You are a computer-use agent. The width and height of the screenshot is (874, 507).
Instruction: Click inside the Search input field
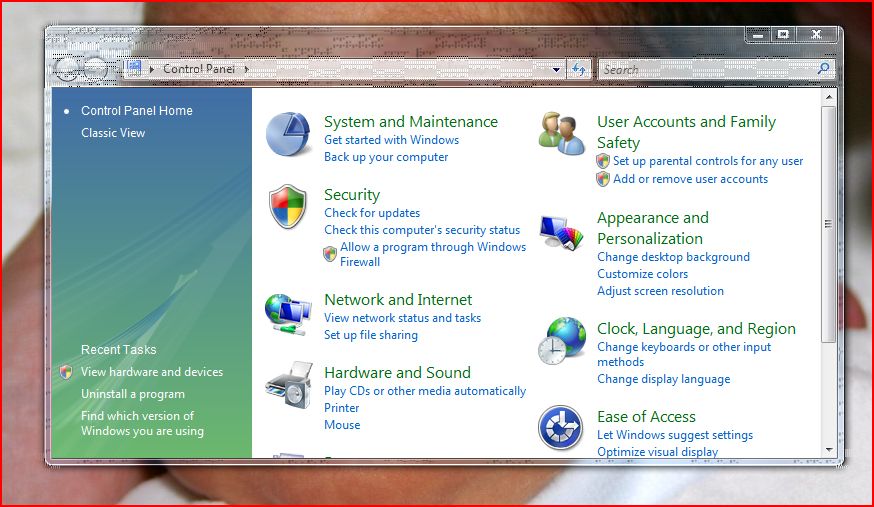click(708, 70)
